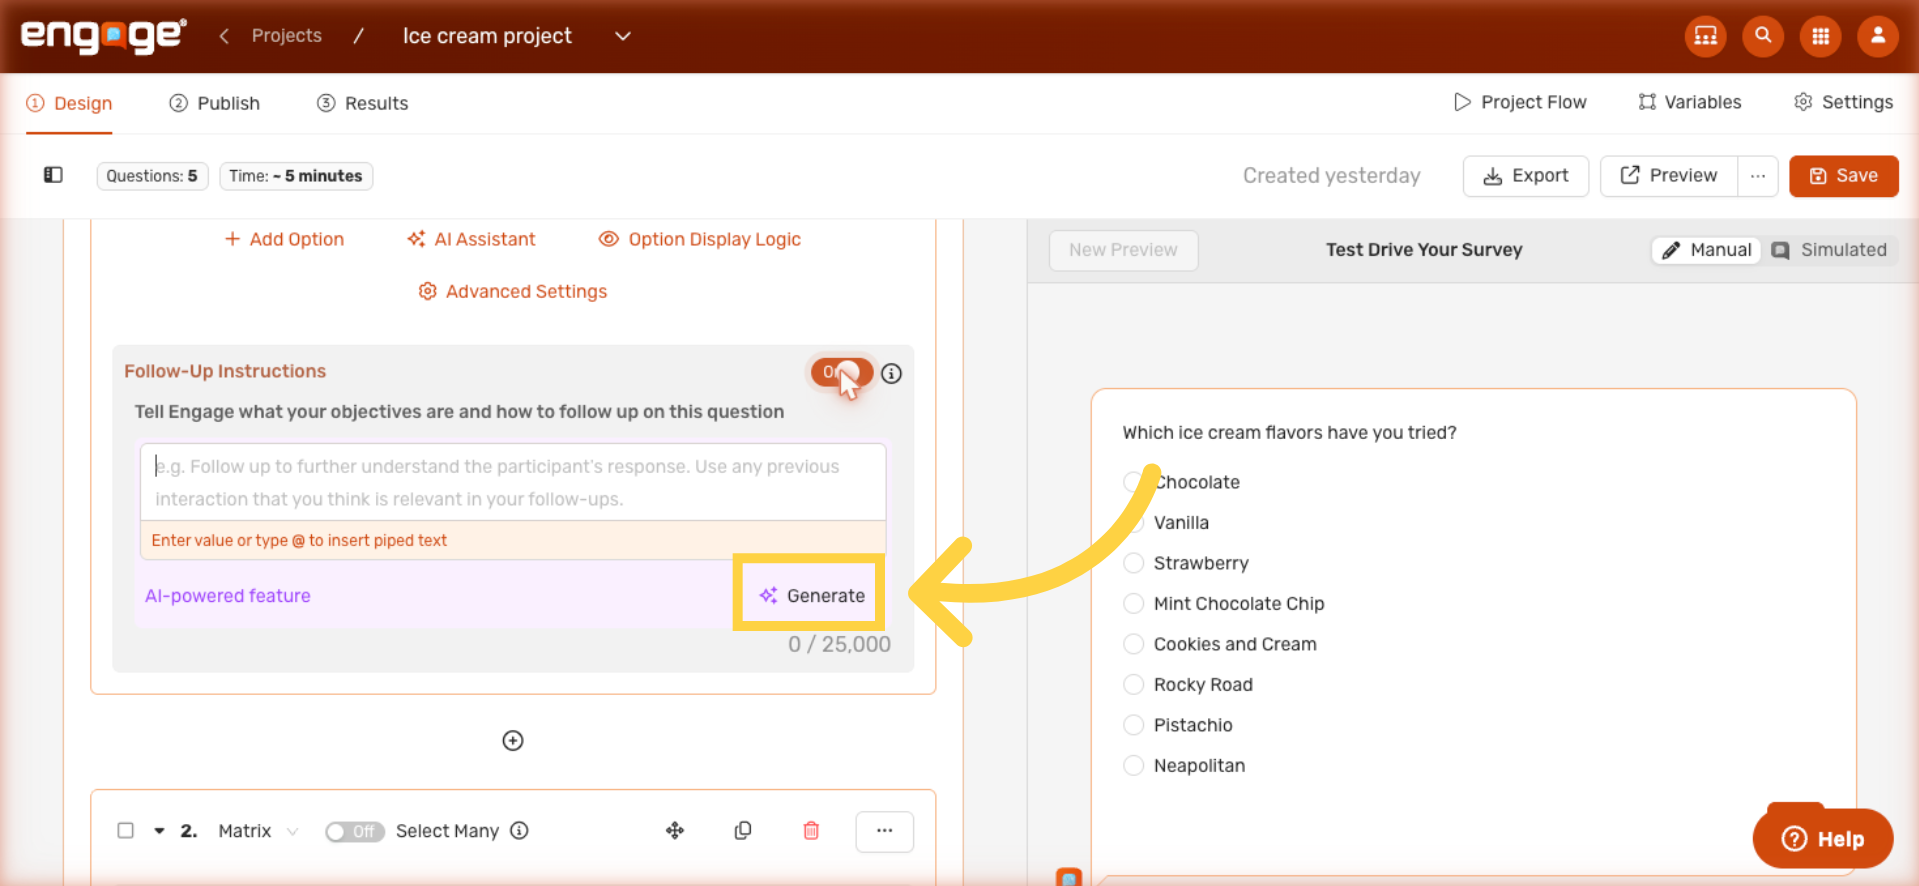Open Advanced Settings
Viewport: 1919px width, 886px height.
tap(513, 291)
